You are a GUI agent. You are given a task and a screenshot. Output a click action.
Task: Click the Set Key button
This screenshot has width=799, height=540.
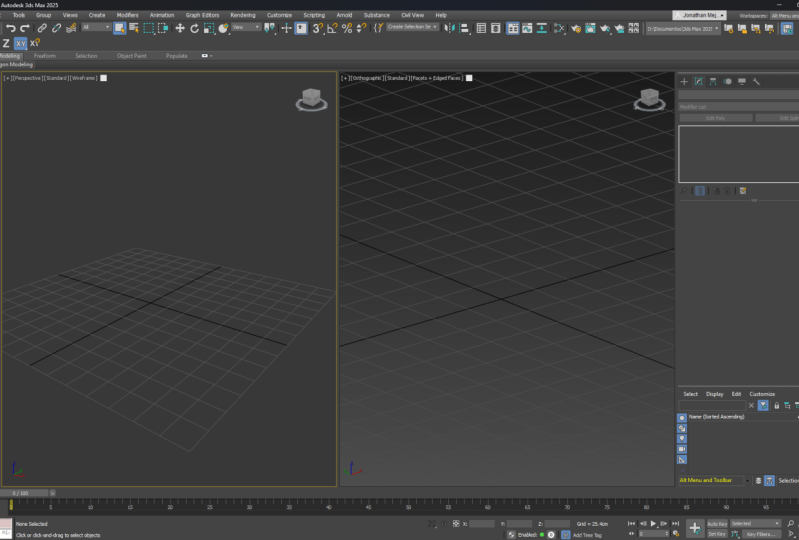coord(716,534)
